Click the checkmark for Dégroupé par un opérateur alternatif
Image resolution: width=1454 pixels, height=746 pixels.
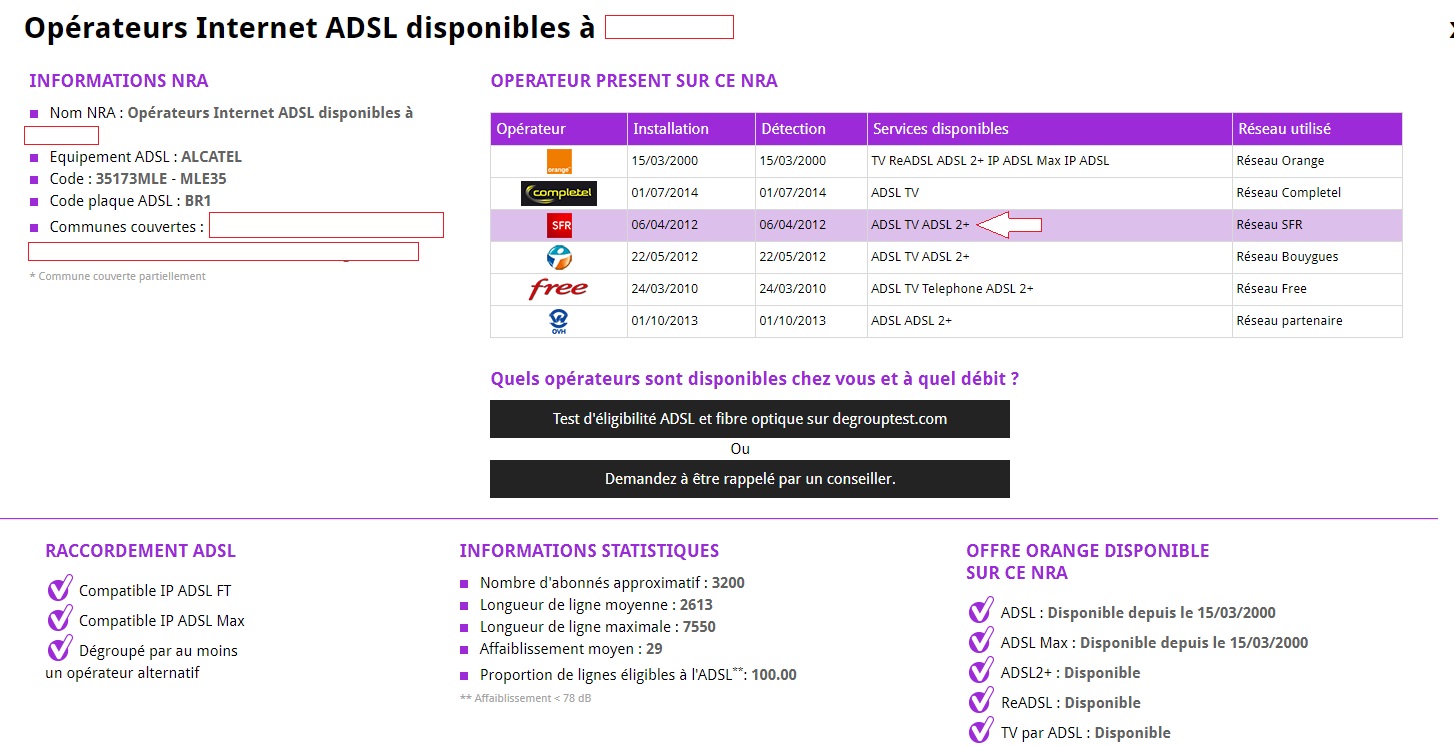(59, 648)
